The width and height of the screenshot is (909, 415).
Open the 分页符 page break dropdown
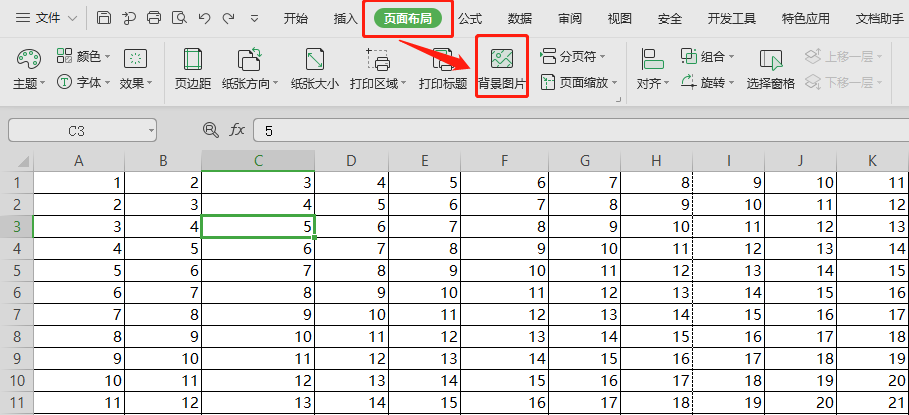pos(573,56)
